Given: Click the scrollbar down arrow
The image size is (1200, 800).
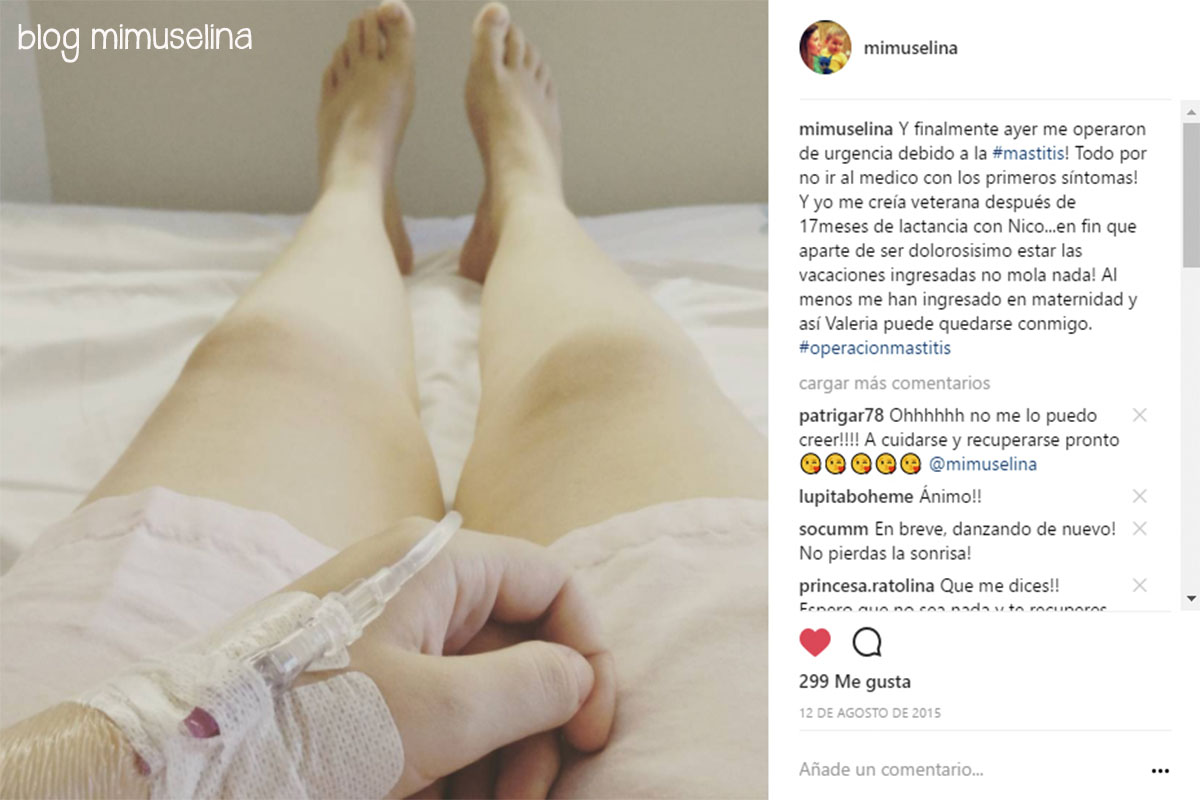Looking at the screenshot, I should click(x=1191, y=598).
